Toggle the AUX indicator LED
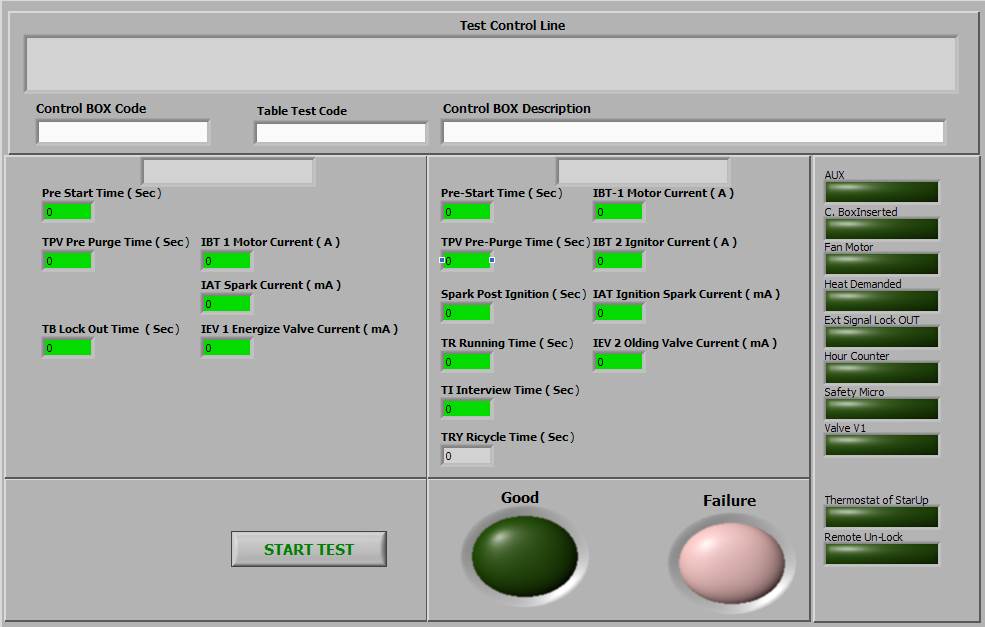This screenshot has height=627, width=985. pos(881,192)
